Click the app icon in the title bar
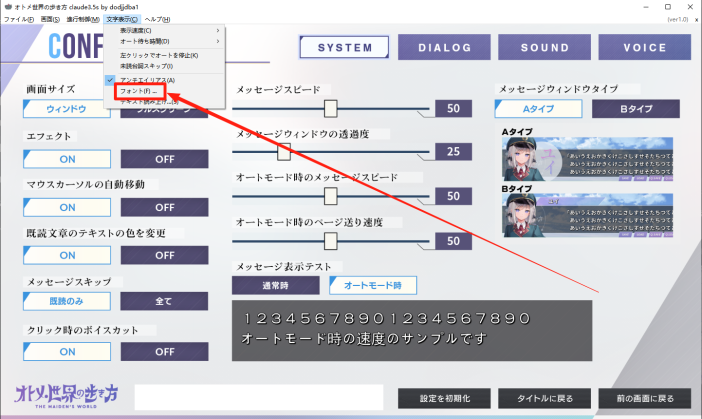Screen dimensions: 702x419 (x=8, y=6)
